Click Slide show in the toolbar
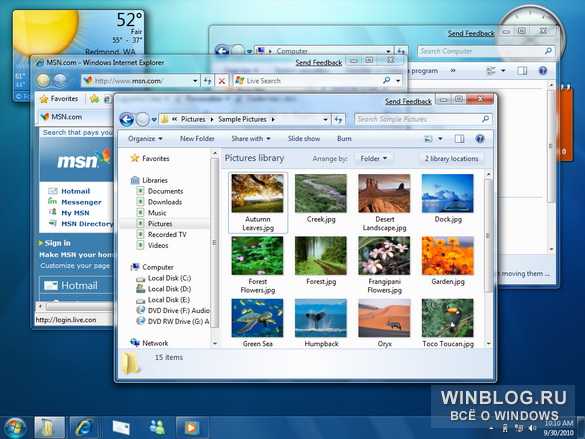585x439 pixels. 304,139
